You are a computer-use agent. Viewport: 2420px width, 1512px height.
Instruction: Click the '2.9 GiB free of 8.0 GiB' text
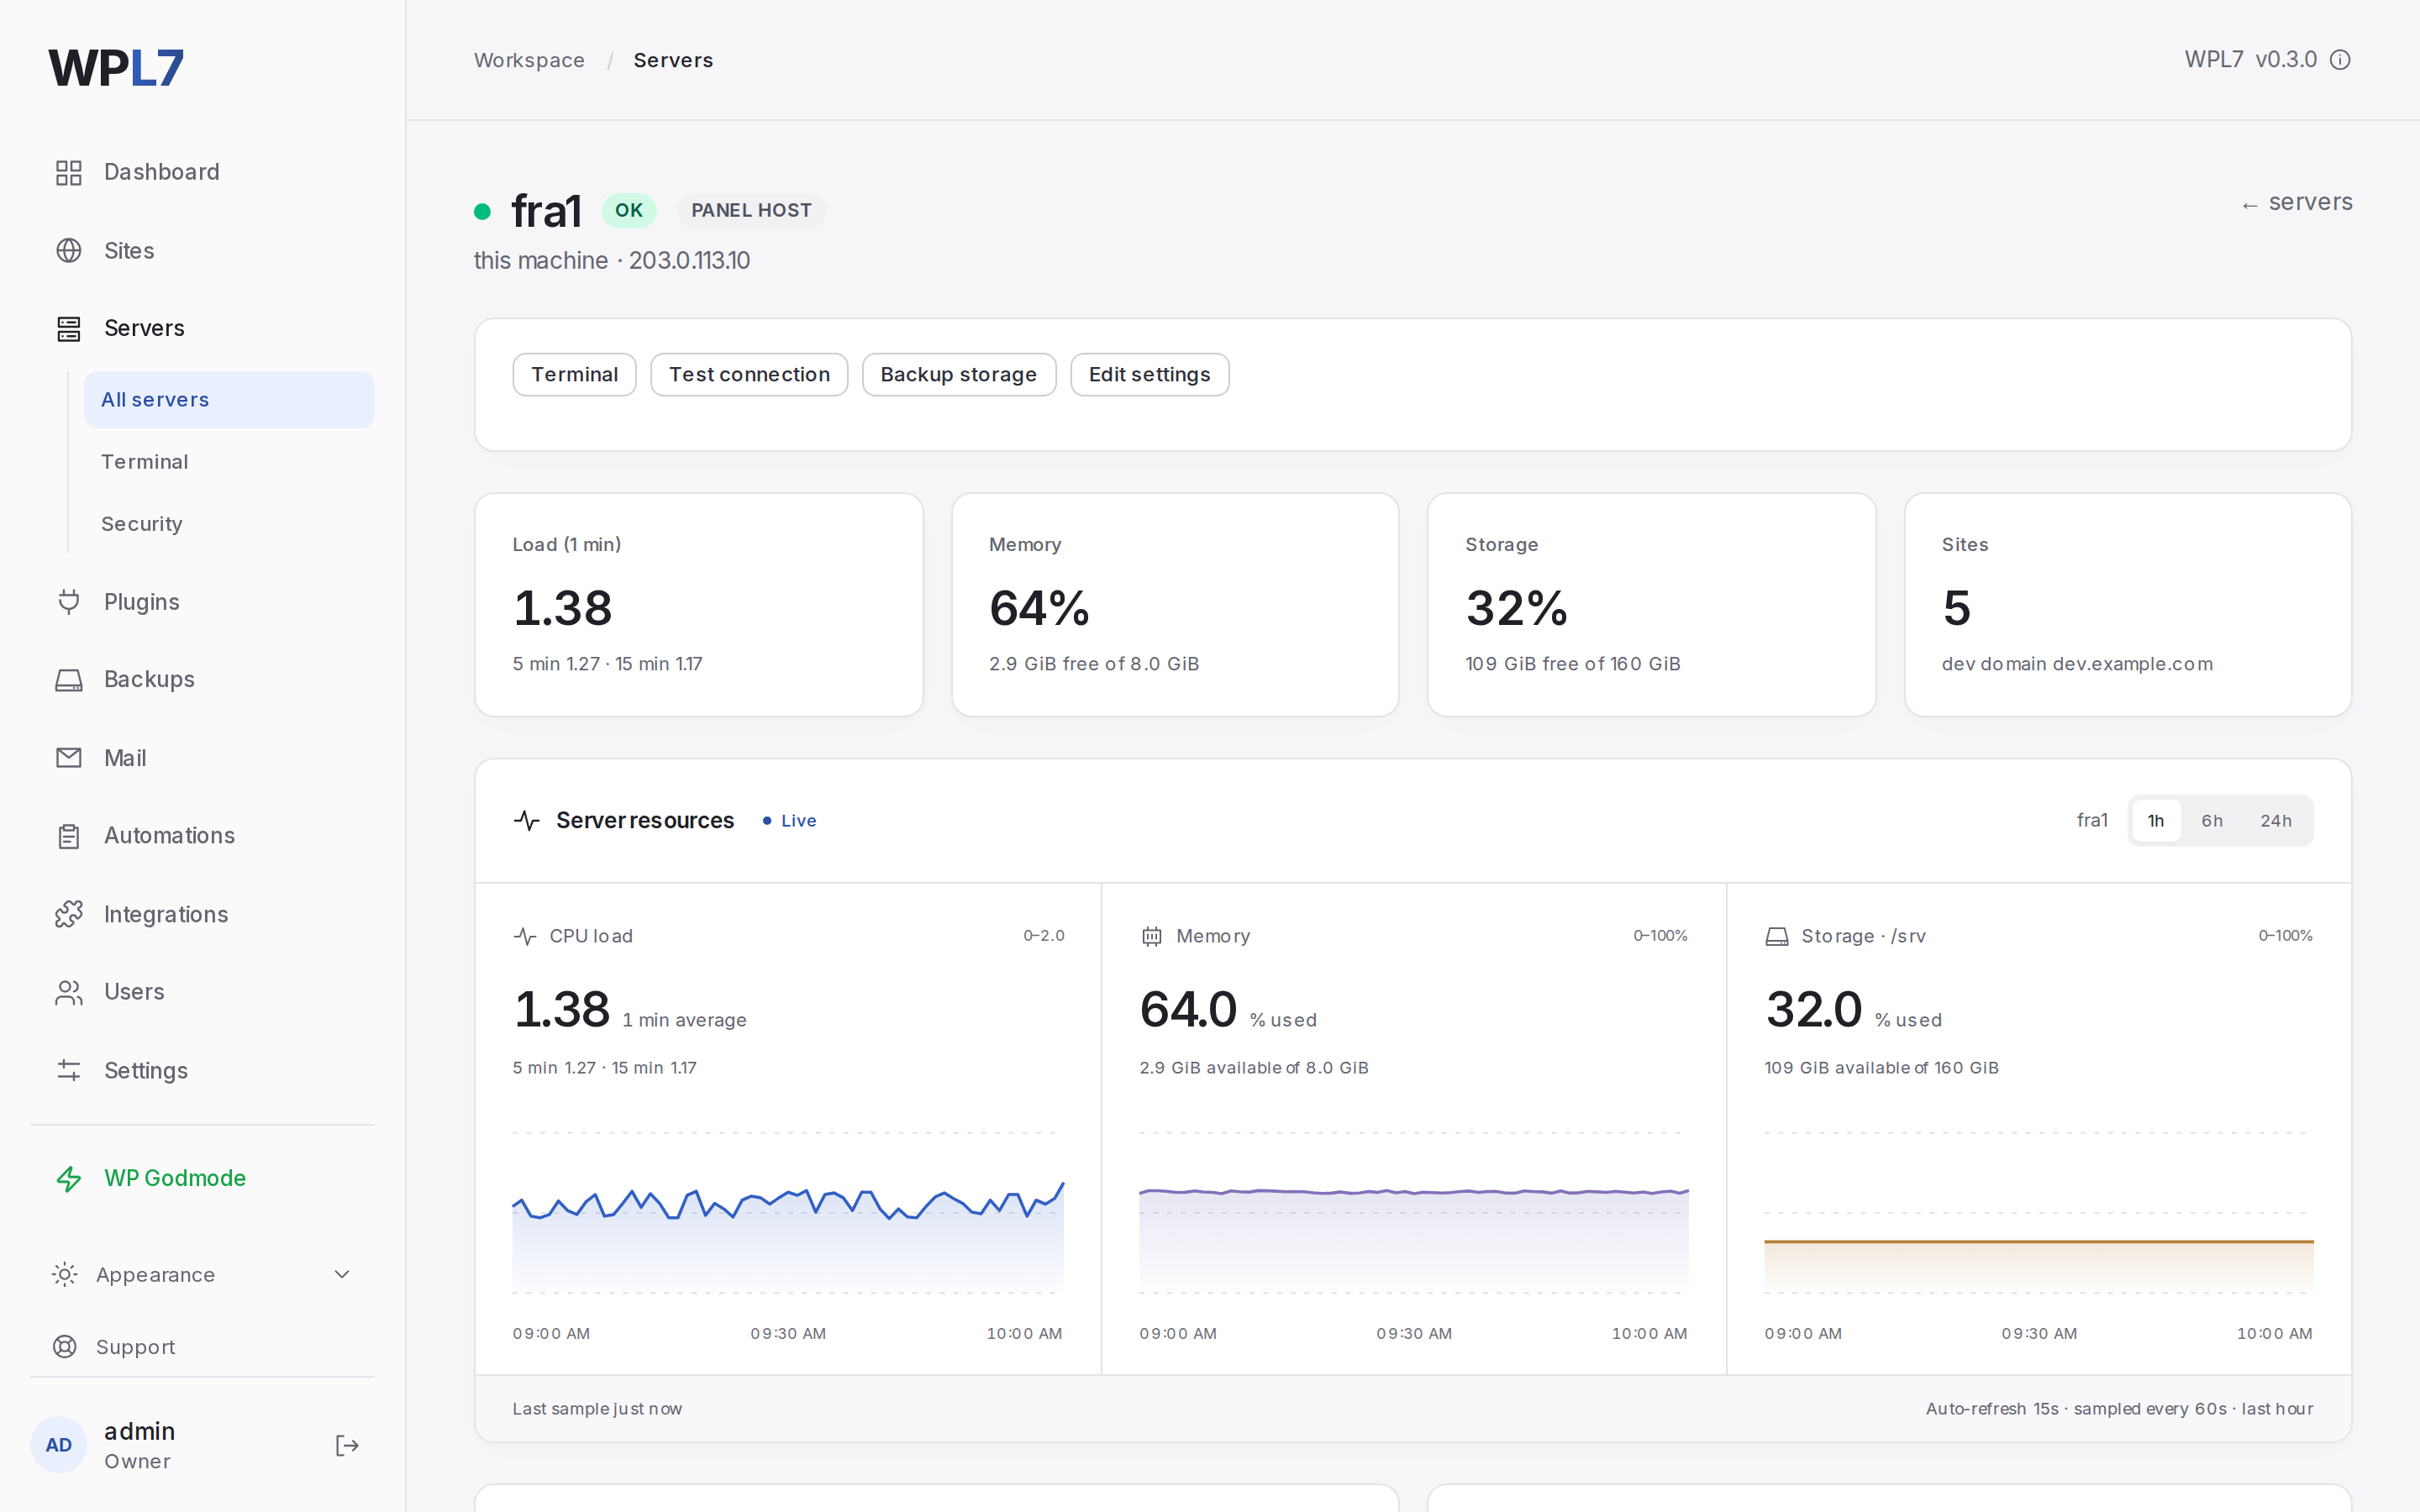click(1093, 664)
